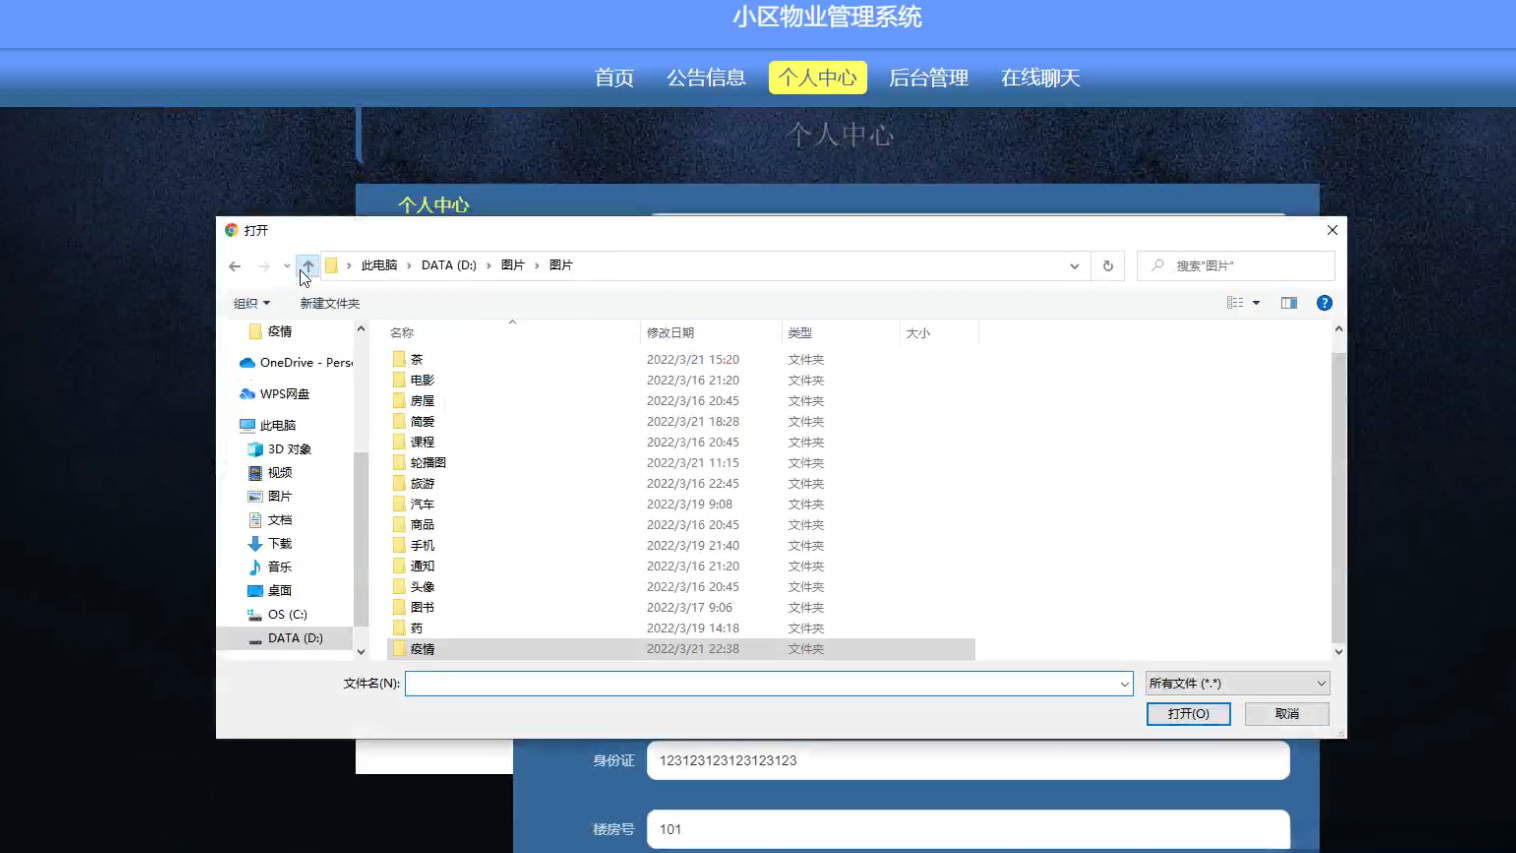This screenshot has width=1516, height=853.
Task: Select the WPS网盘 cloud icon
Action: click(247, 394)
